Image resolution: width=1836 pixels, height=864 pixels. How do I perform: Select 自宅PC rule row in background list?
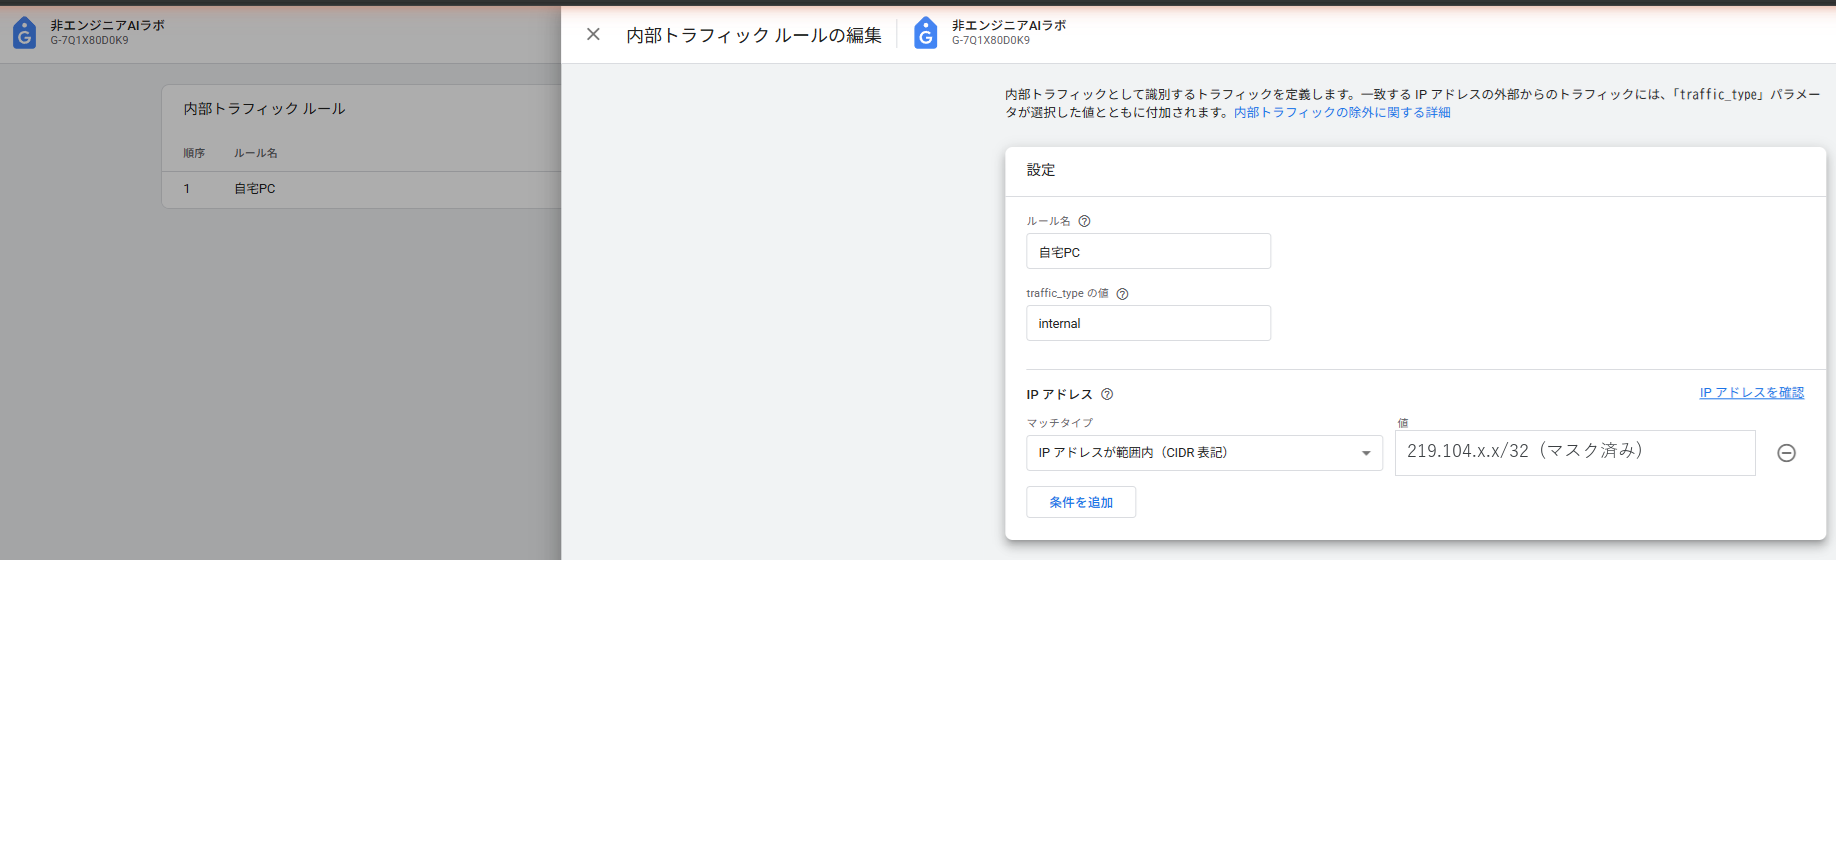click(361, 189)
